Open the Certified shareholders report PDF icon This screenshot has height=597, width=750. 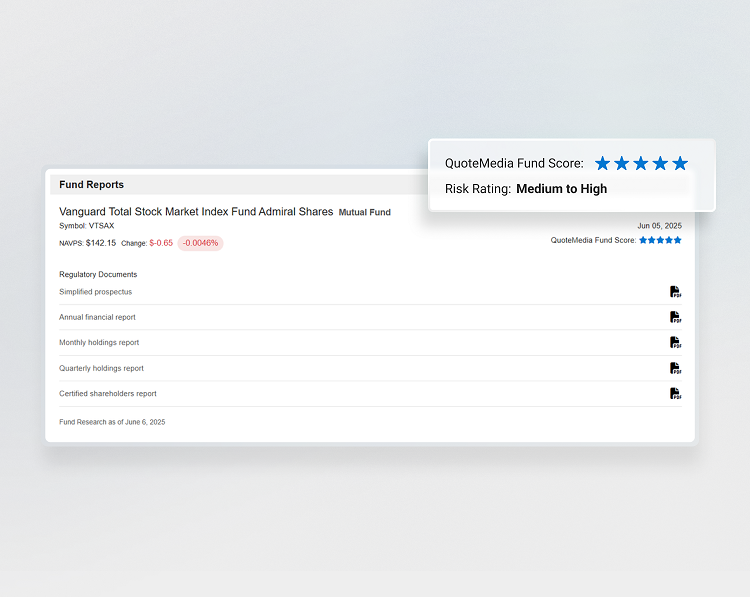pyautogui.click(x=675, y=394)
